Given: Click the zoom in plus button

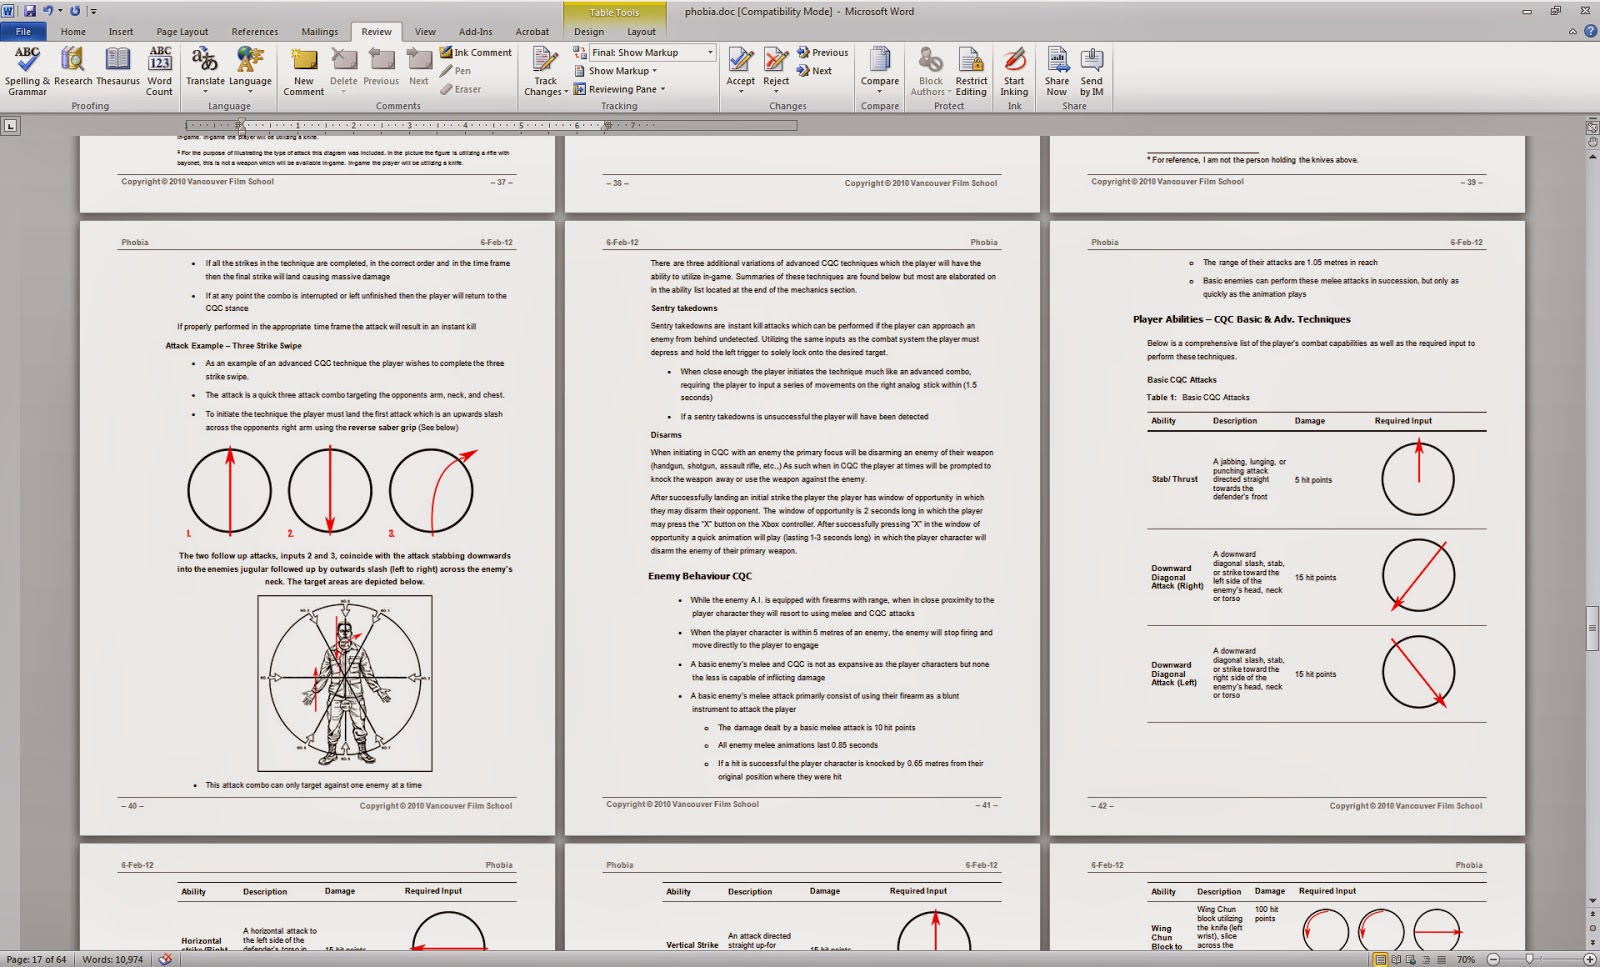Looking at the screenshot, I should click(x=1589, y=960).
